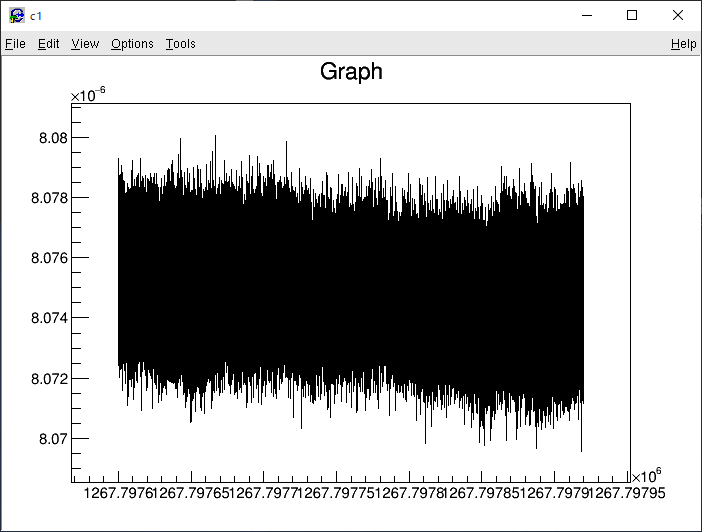
Task: Click the ROOT application icon in title bar
Action: 16,15
